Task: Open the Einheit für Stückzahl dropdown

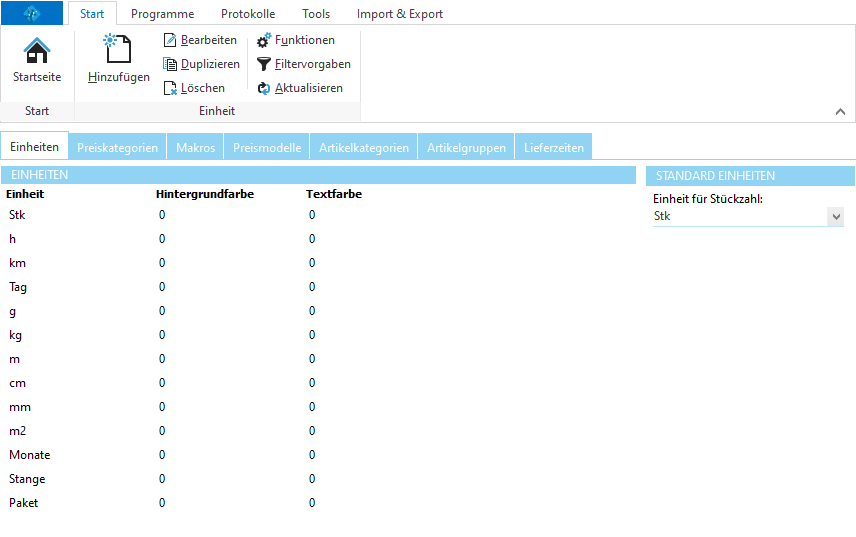Action: 836,217
